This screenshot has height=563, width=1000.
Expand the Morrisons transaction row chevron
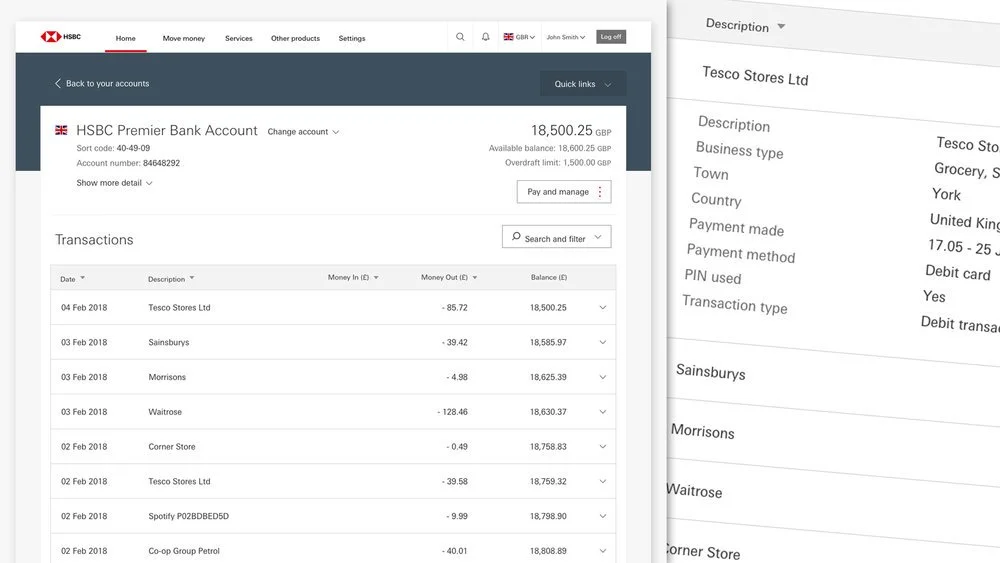603,377
